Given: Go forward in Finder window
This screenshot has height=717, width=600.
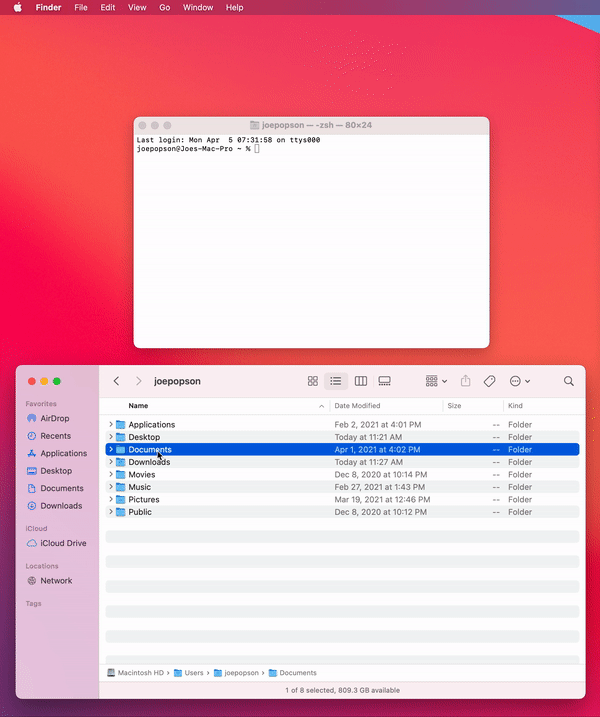Looking at the screenshot, I should coord(139,381).
